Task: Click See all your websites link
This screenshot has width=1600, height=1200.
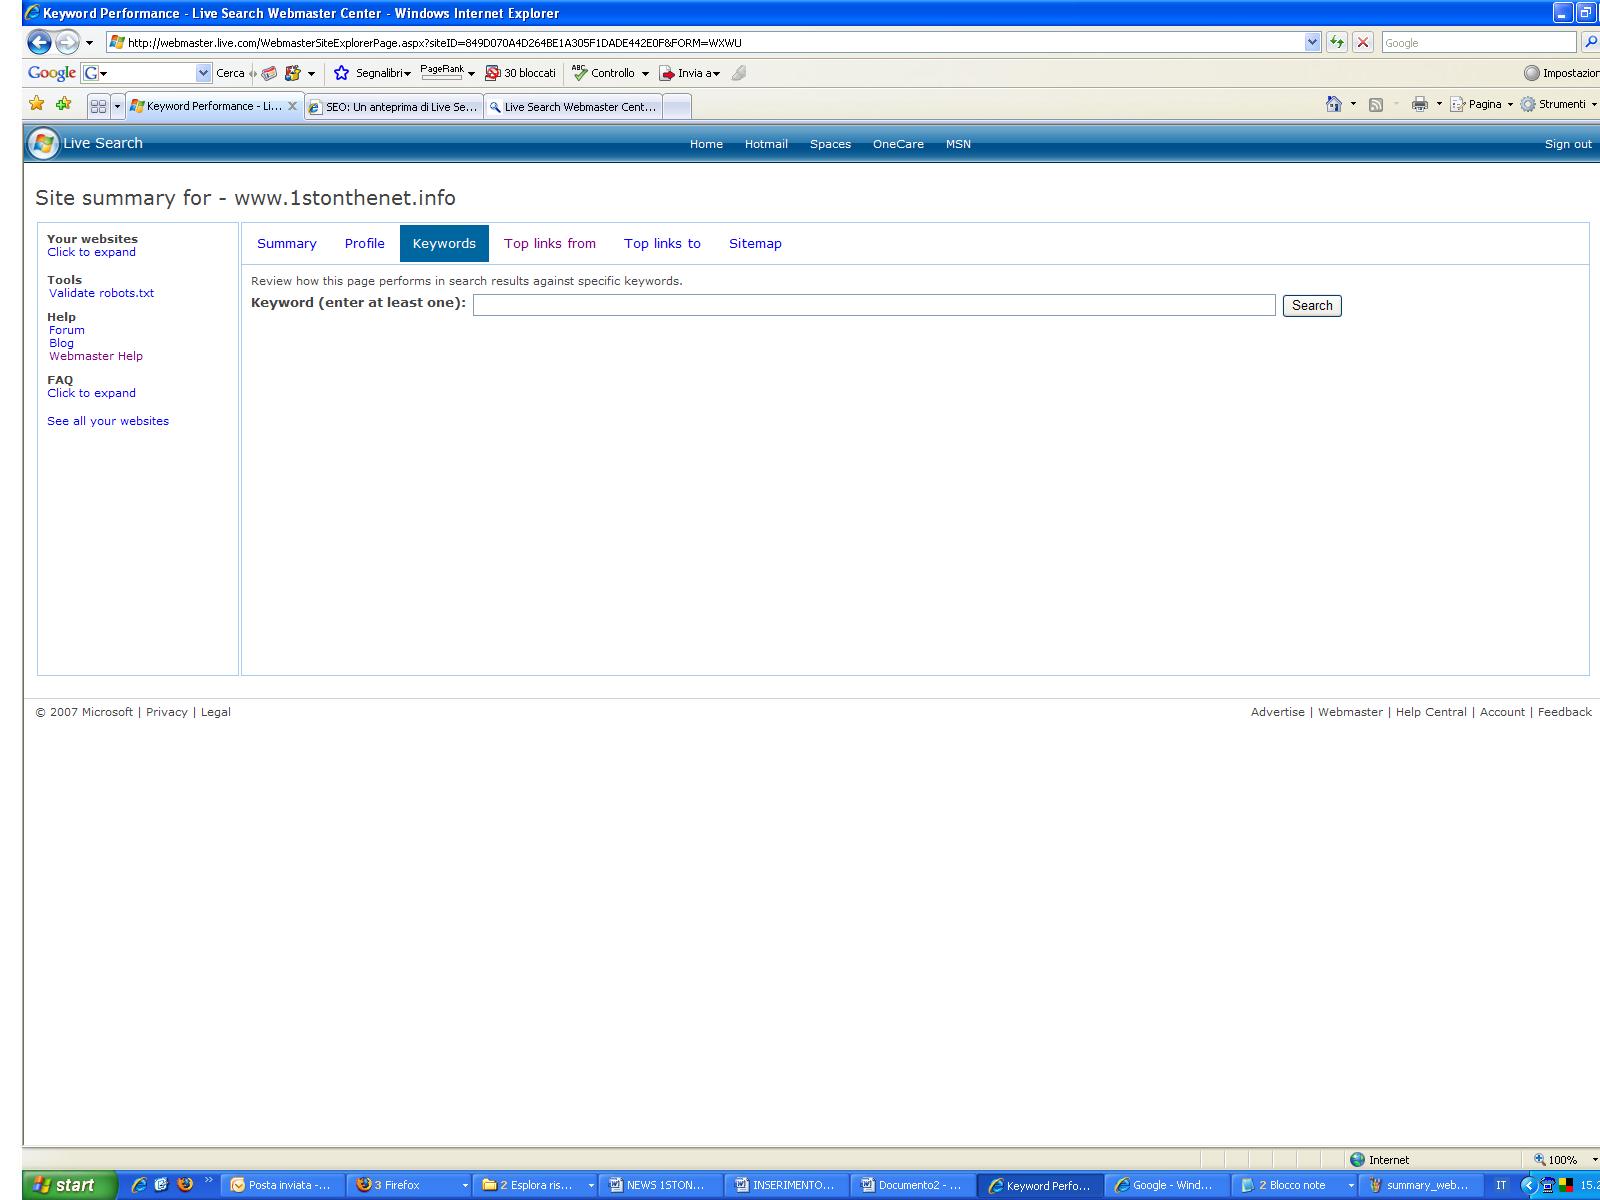Action: [108, 421]
